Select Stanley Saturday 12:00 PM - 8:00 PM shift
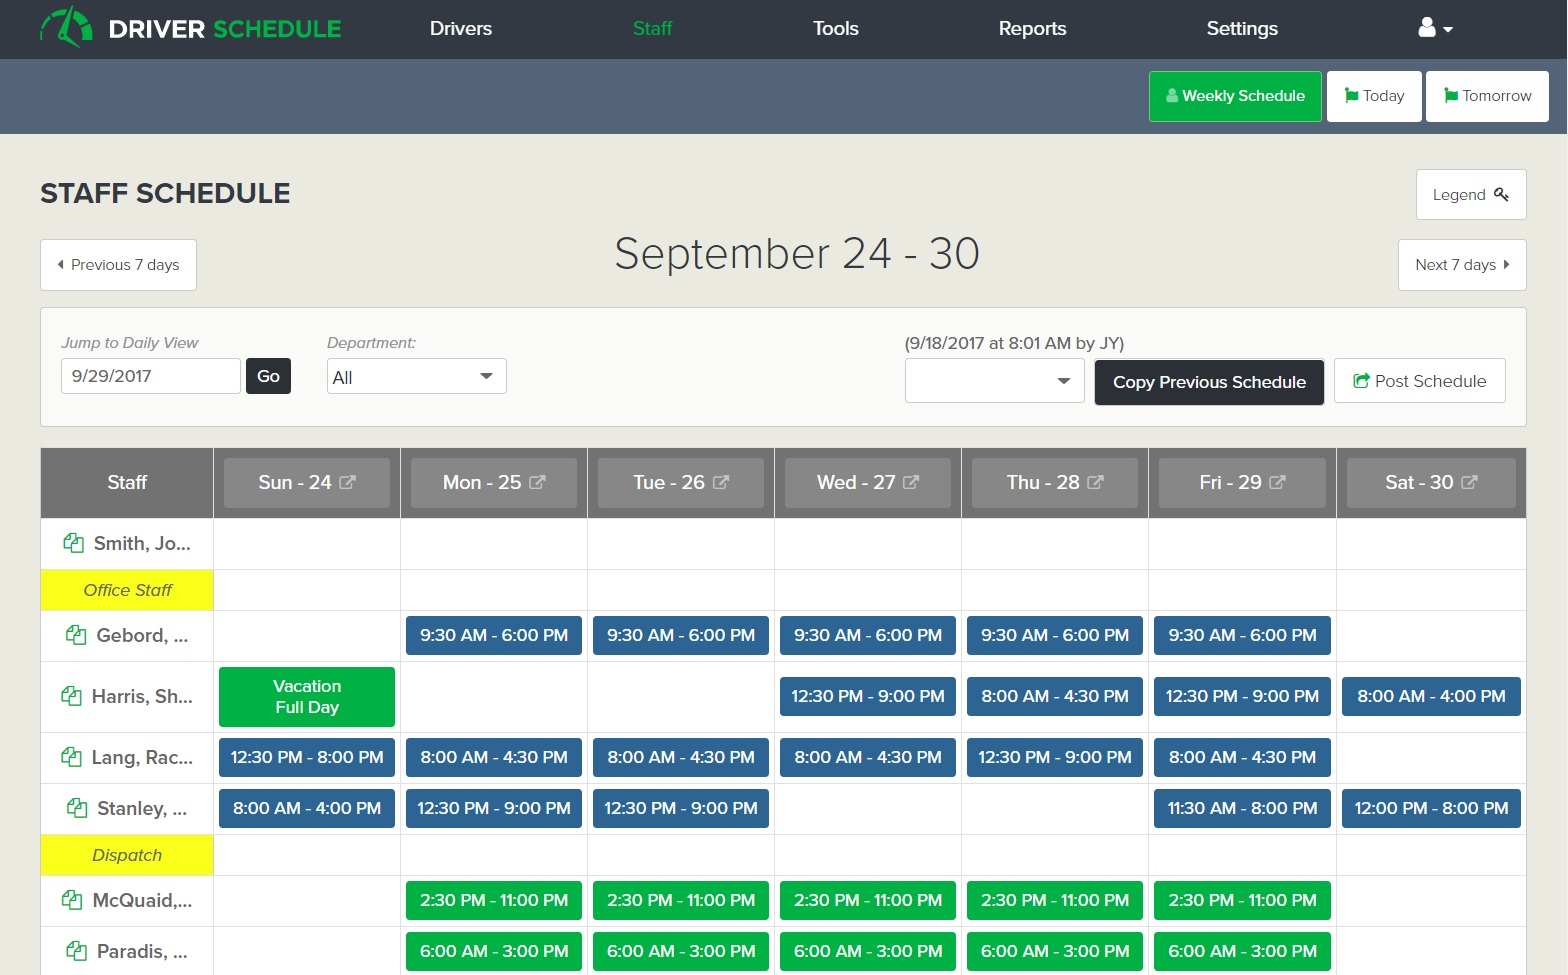The height and width of the screenshot is (975, 1568). point(1431,808)
